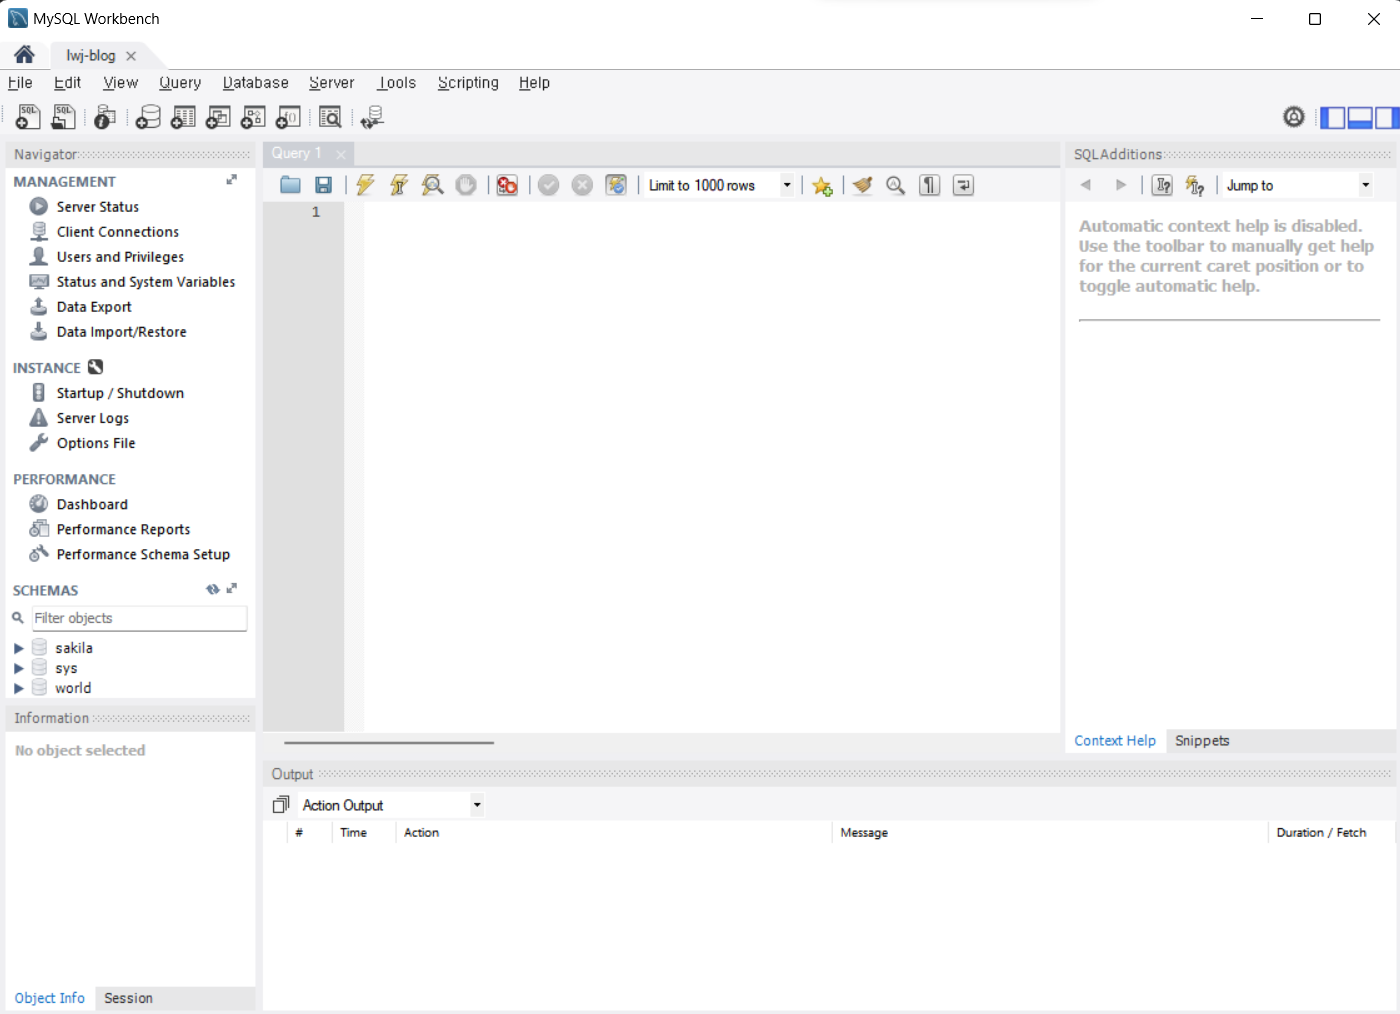
Task: Open preferences gear icon at top right
Action: pyautogui.click(x=1294, y=117)
